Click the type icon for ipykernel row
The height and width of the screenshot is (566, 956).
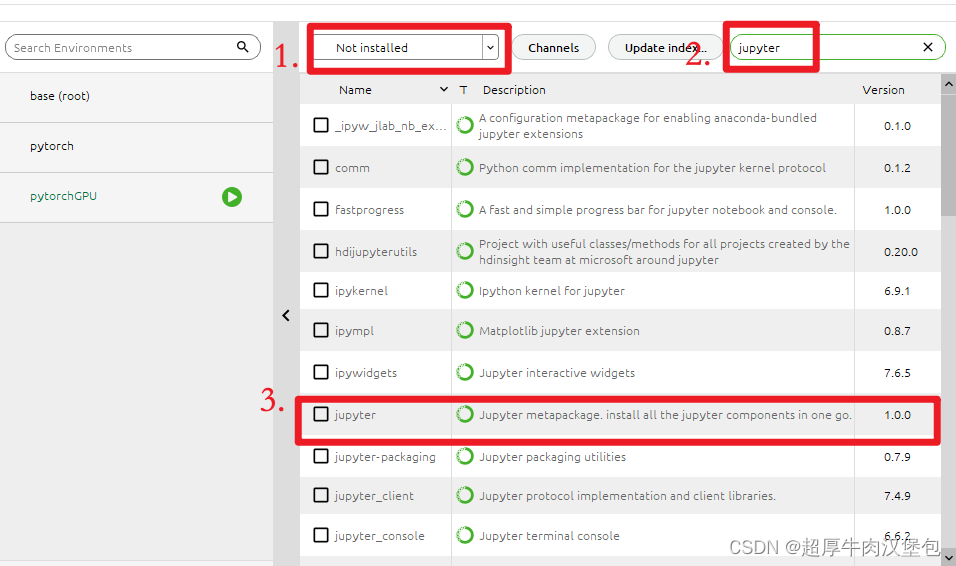click(465, 290)
